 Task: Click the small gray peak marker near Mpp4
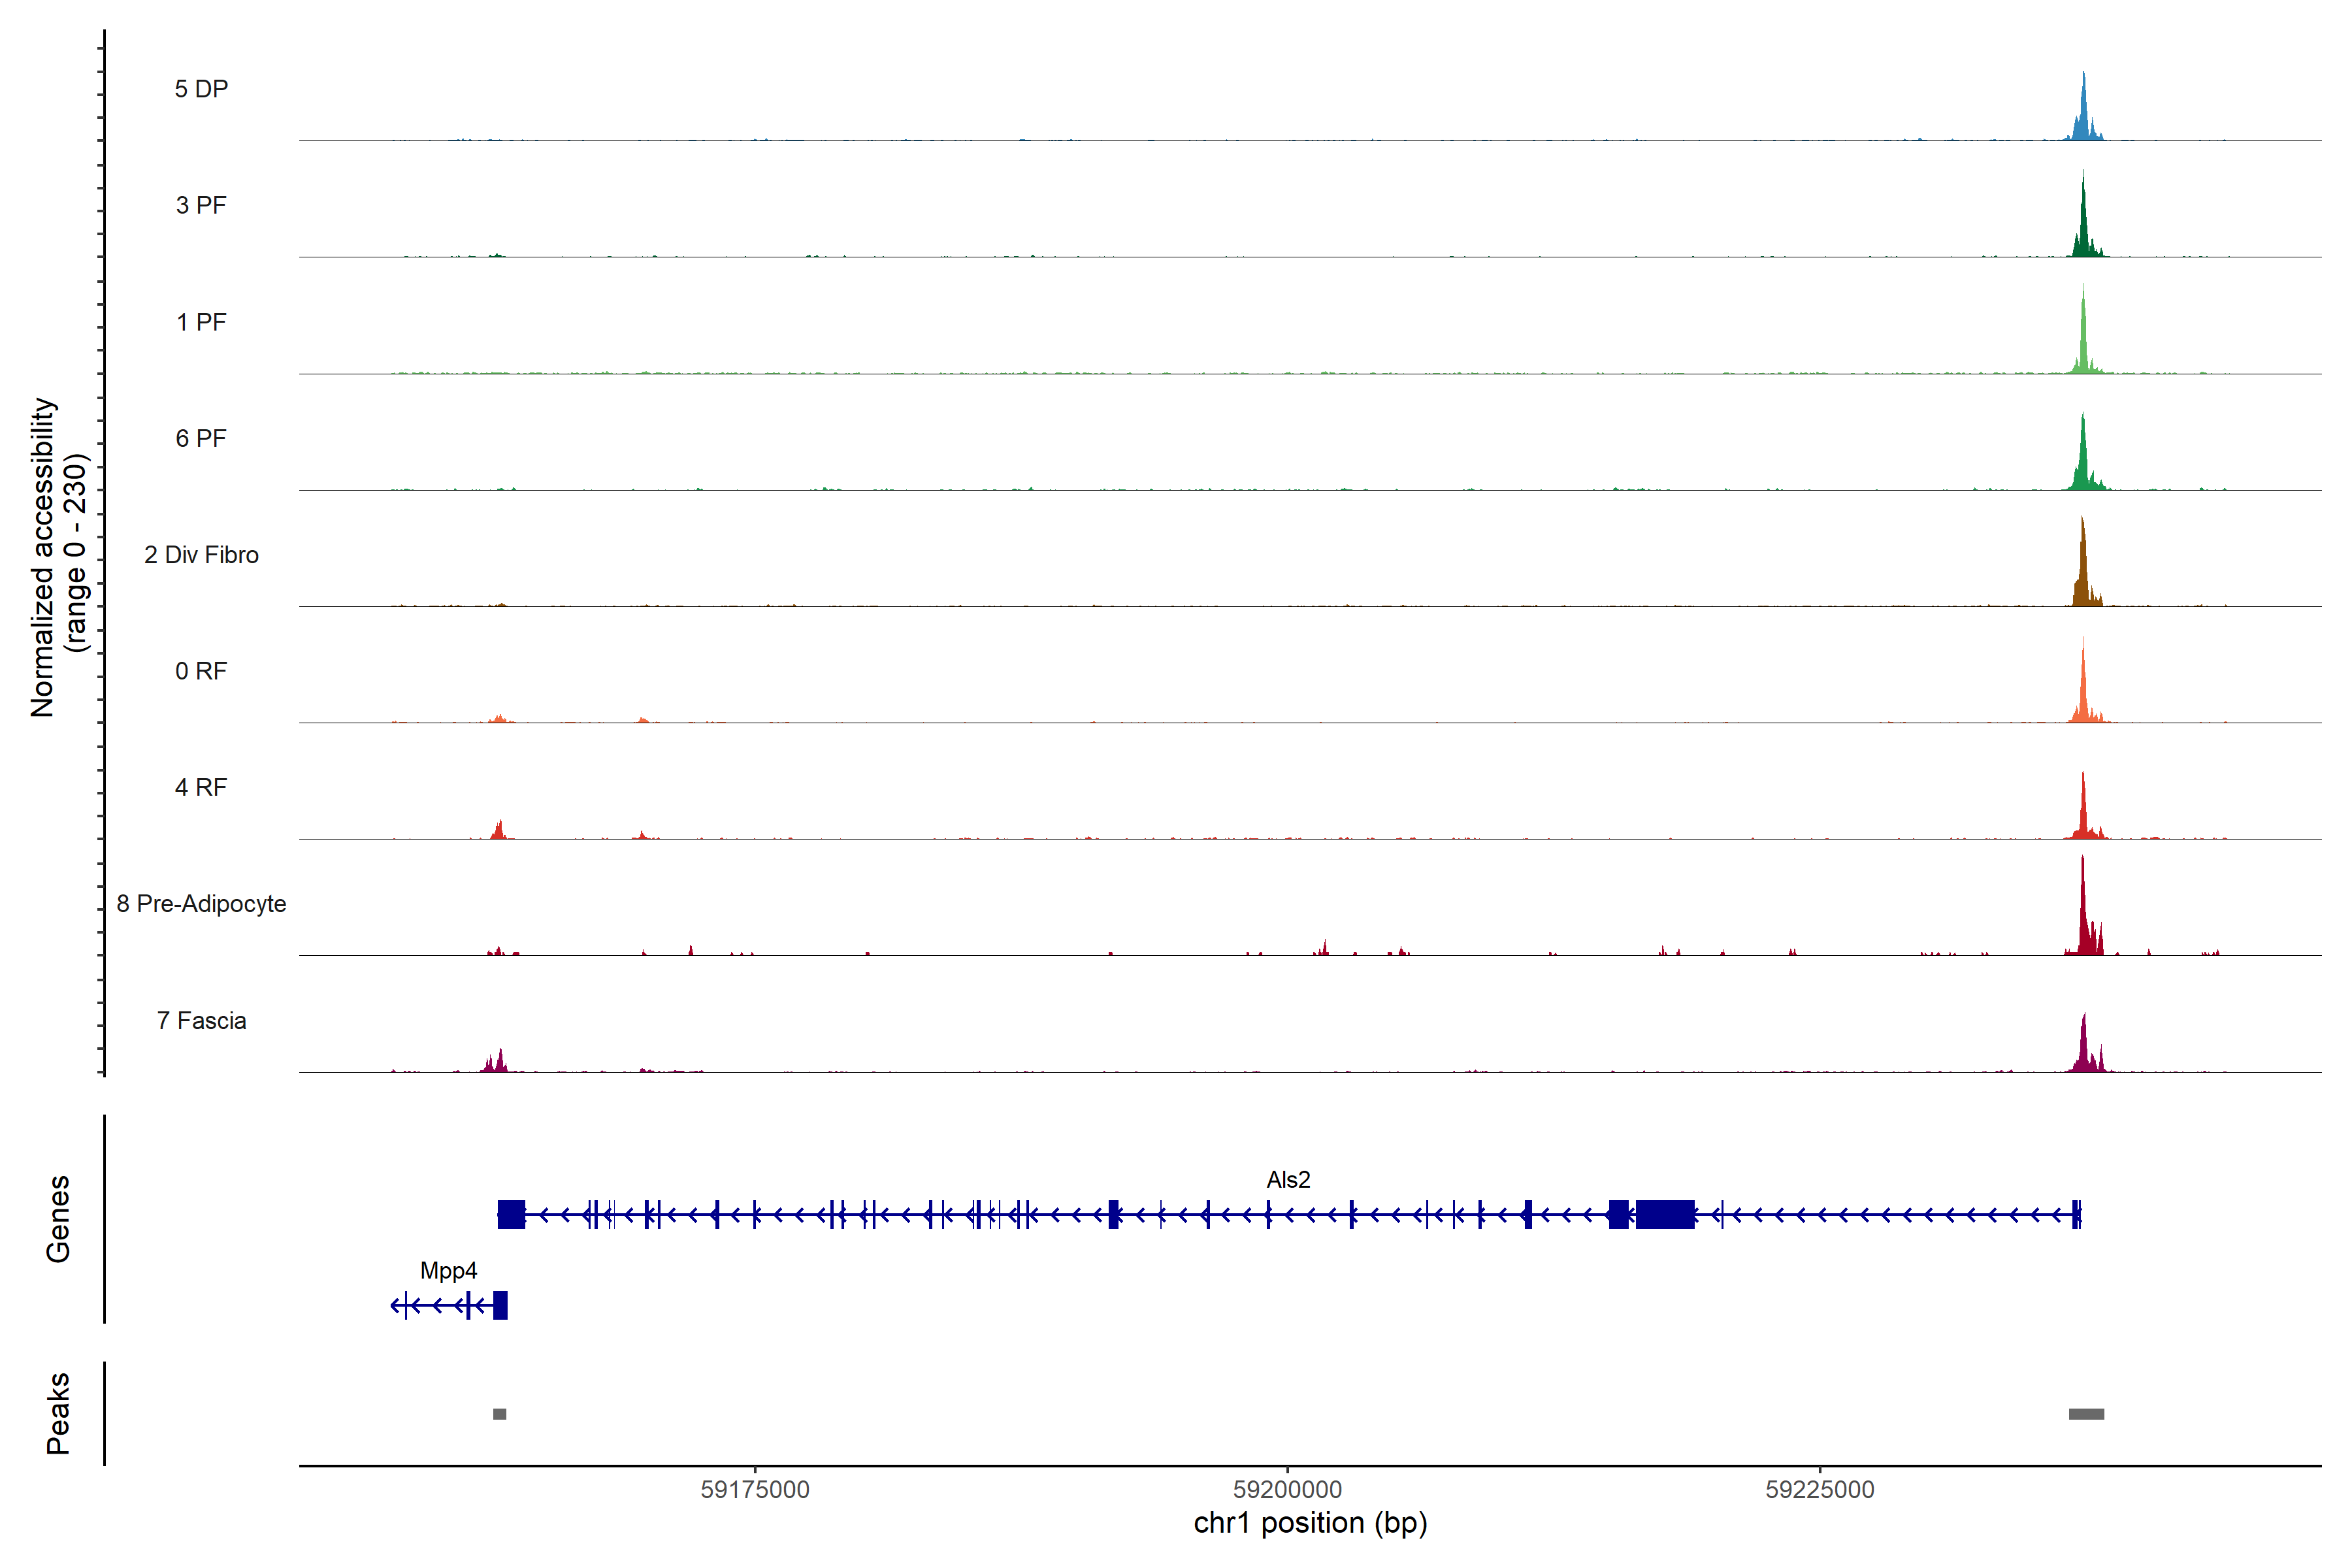pyautogui.click(x=500, y=1414)
